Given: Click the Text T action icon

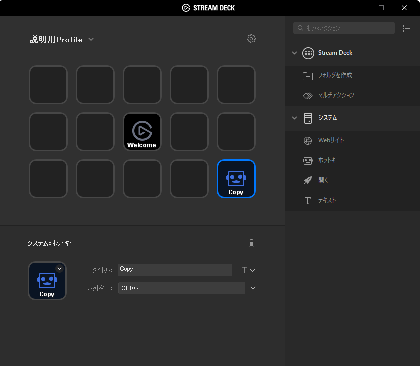Looking at the screenshot, I should click(x=308, y=201).
